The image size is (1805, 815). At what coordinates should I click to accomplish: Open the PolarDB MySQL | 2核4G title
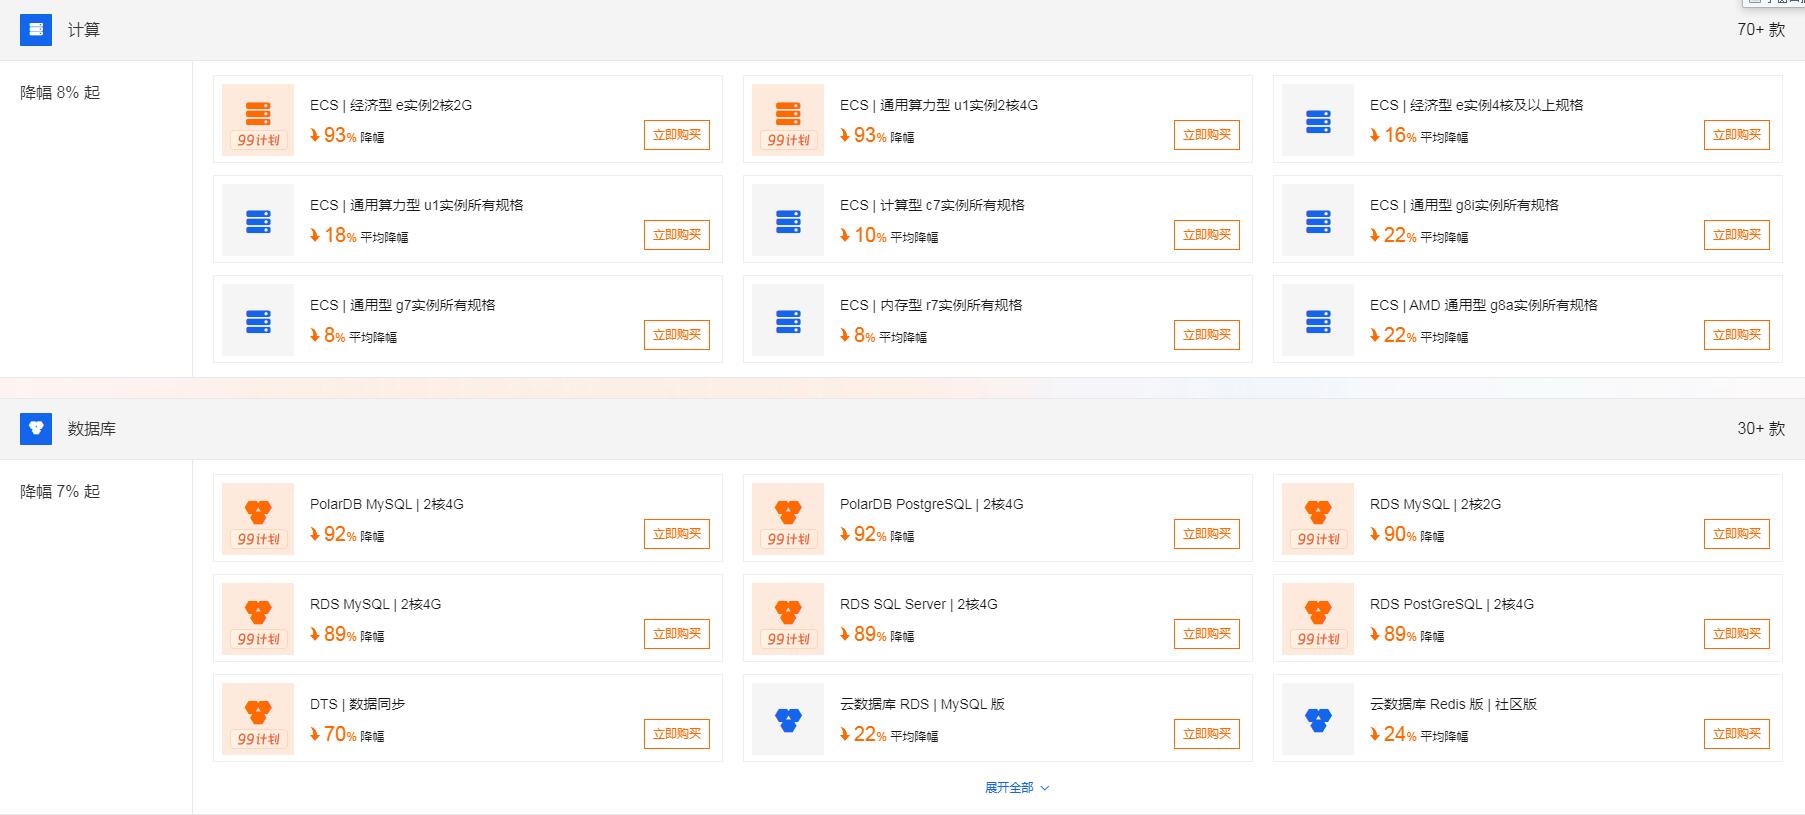point(387,504)
